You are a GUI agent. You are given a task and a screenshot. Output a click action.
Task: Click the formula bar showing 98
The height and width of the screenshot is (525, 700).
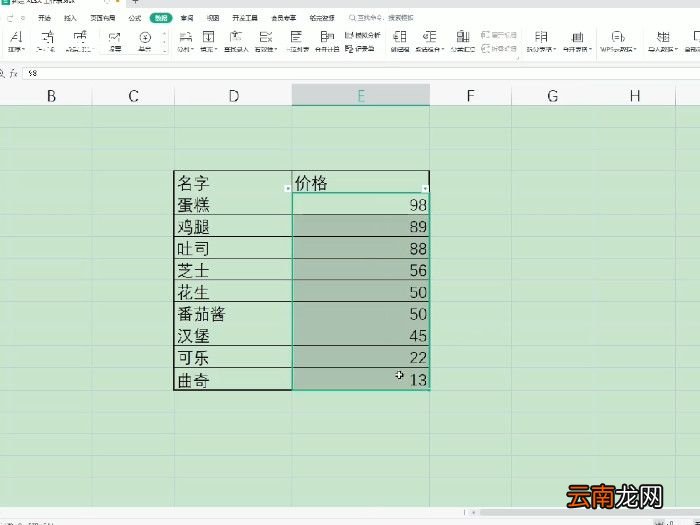point(361,73)
